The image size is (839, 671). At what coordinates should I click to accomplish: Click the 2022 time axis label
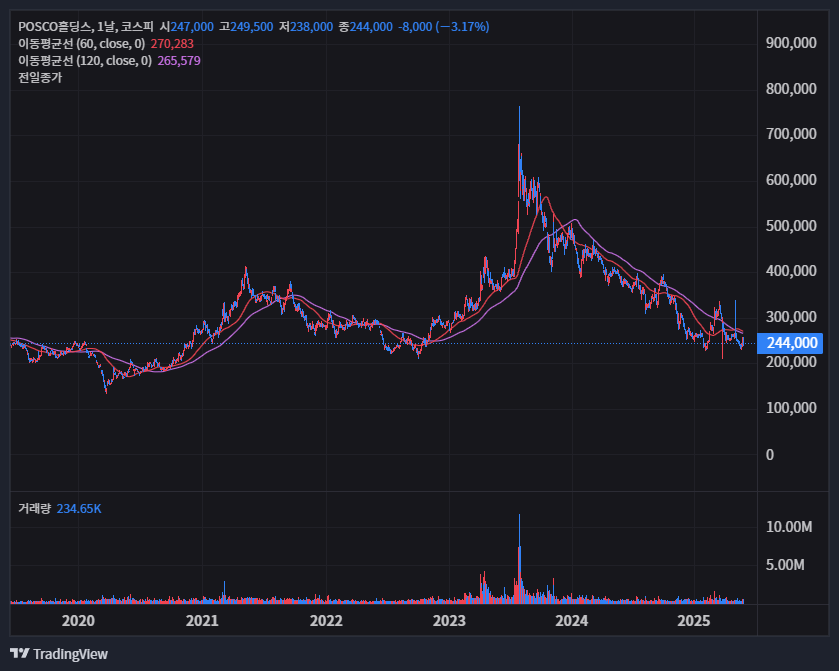coord(326,621)
